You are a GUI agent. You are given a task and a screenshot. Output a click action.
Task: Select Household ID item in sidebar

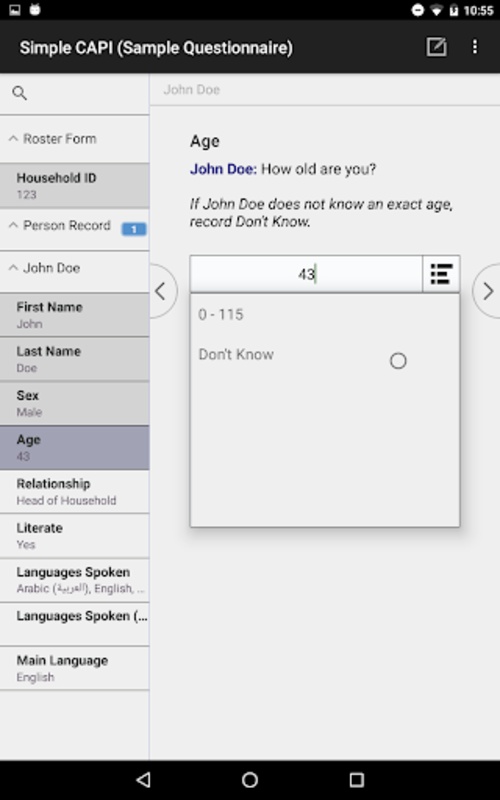point(74,185)
